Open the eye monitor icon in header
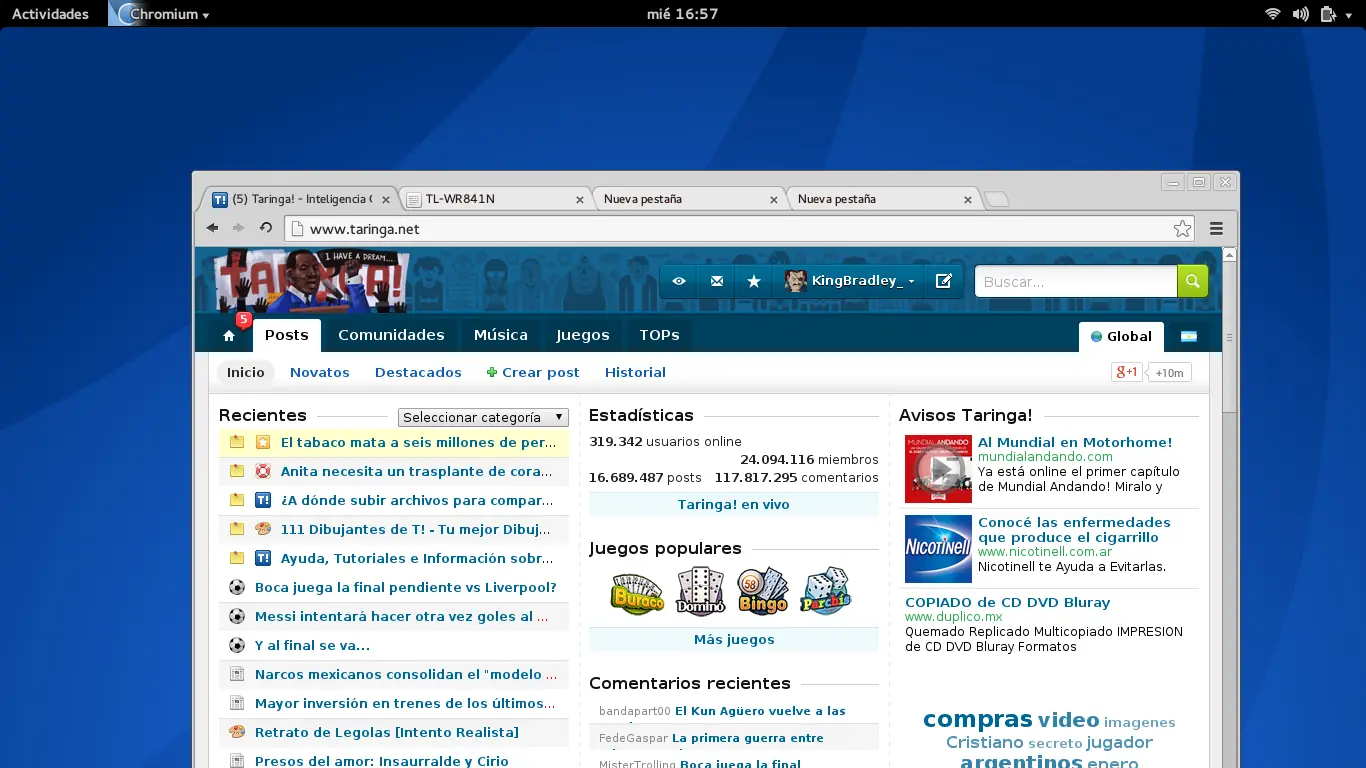This screenshot has height=768, width=1366. (678, 281)
